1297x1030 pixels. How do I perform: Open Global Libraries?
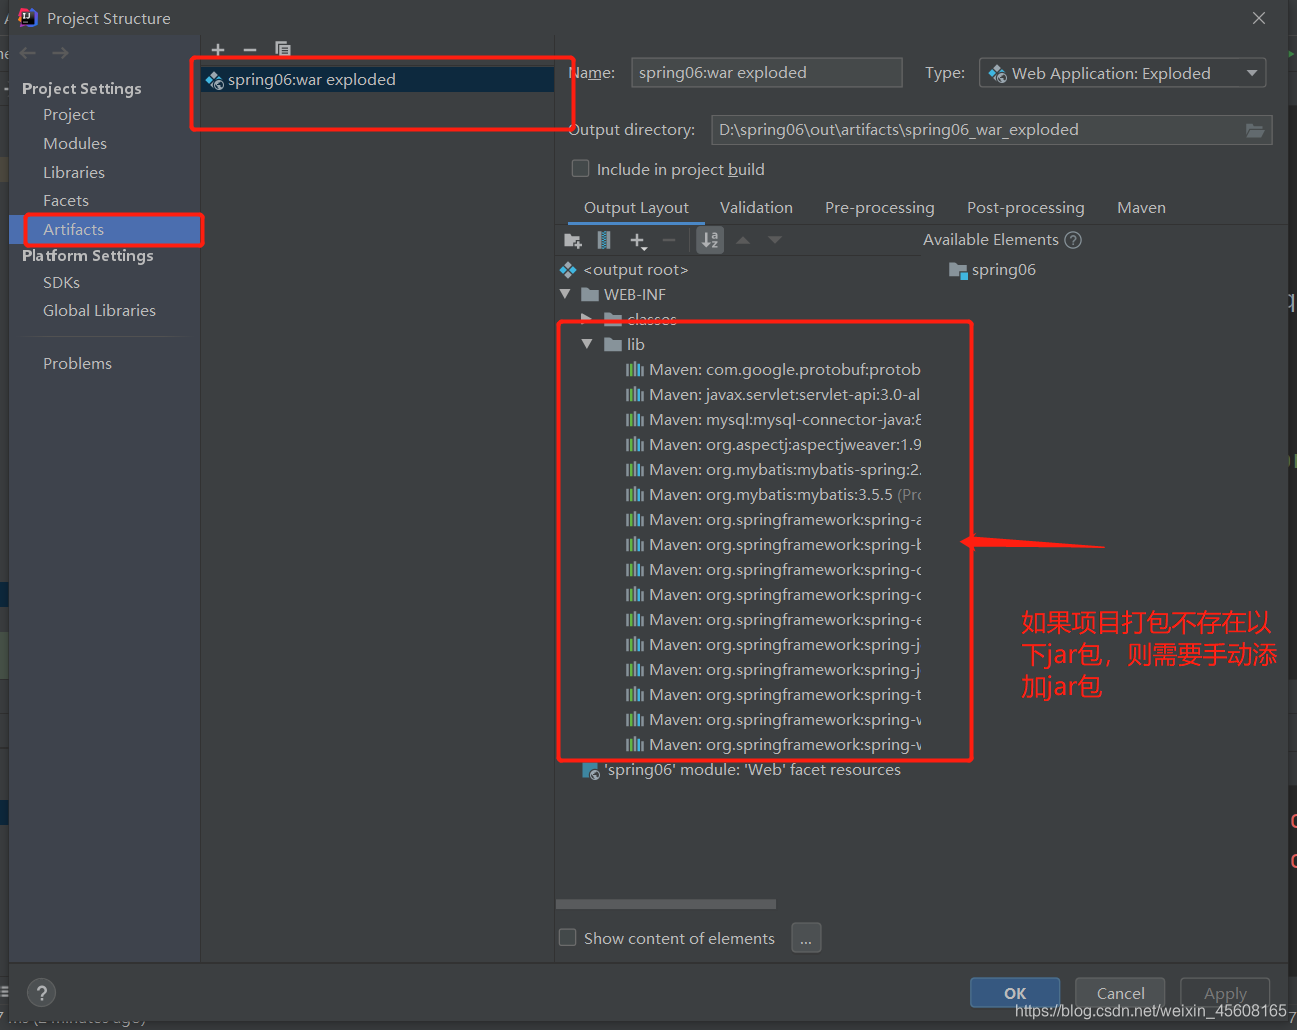[99, 311]
